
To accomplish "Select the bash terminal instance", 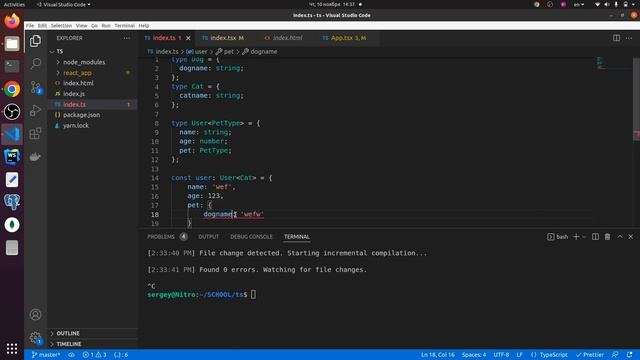I will [558, 237].
